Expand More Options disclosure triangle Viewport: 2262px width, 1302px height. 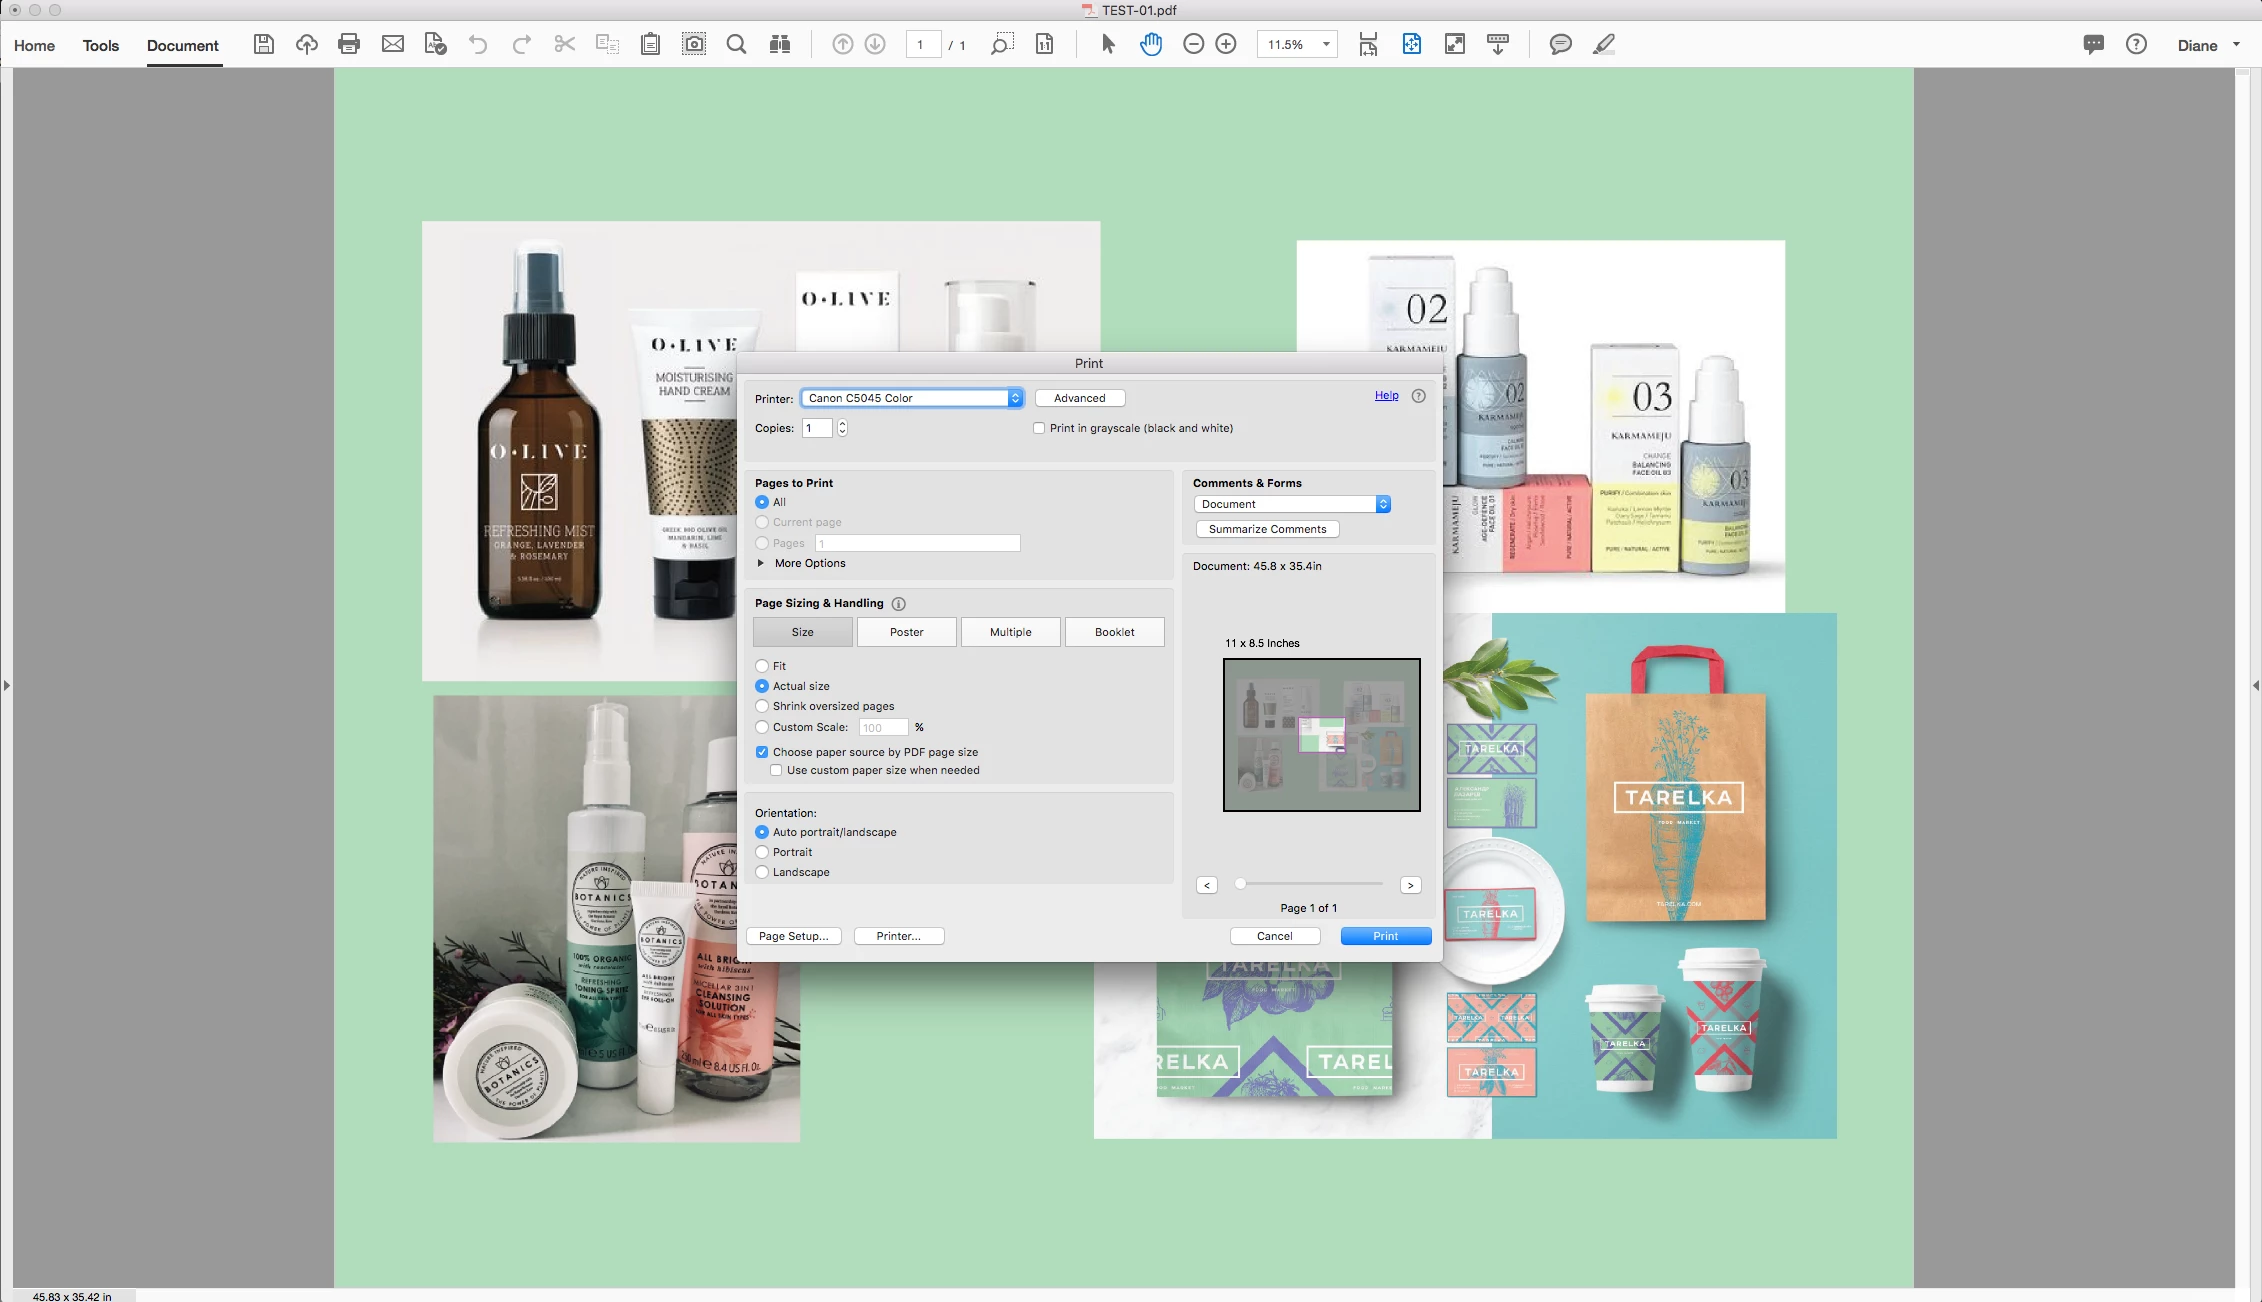click(x=761, y=563)
